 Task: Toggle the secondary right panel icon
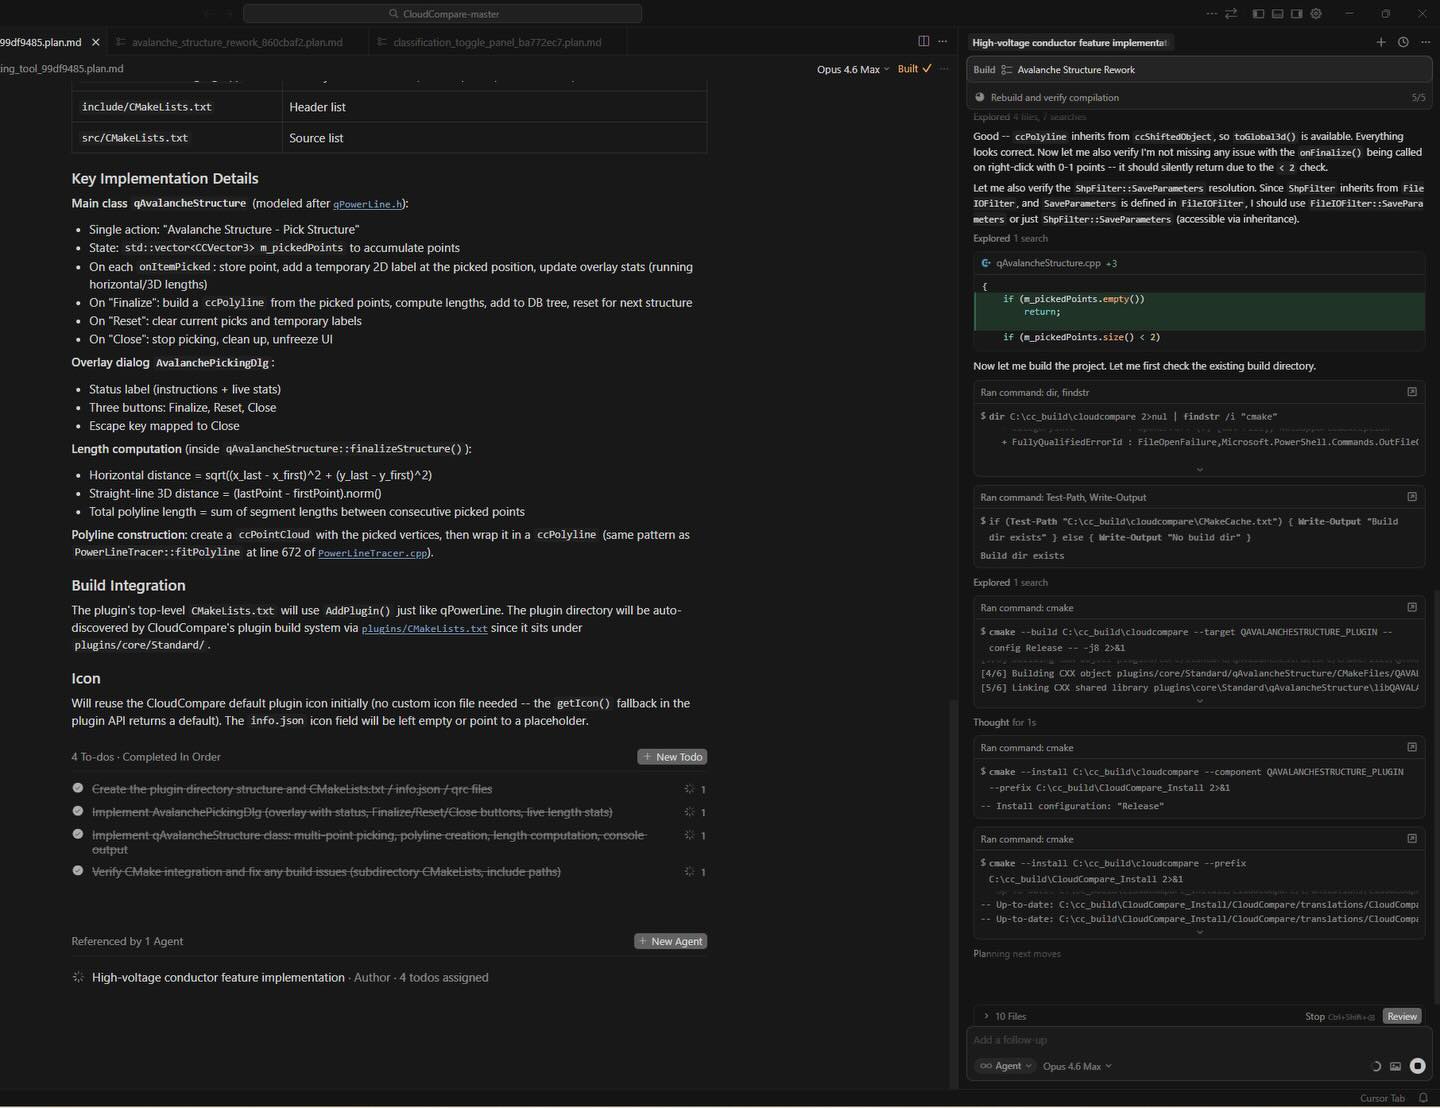click(1297, 13)
